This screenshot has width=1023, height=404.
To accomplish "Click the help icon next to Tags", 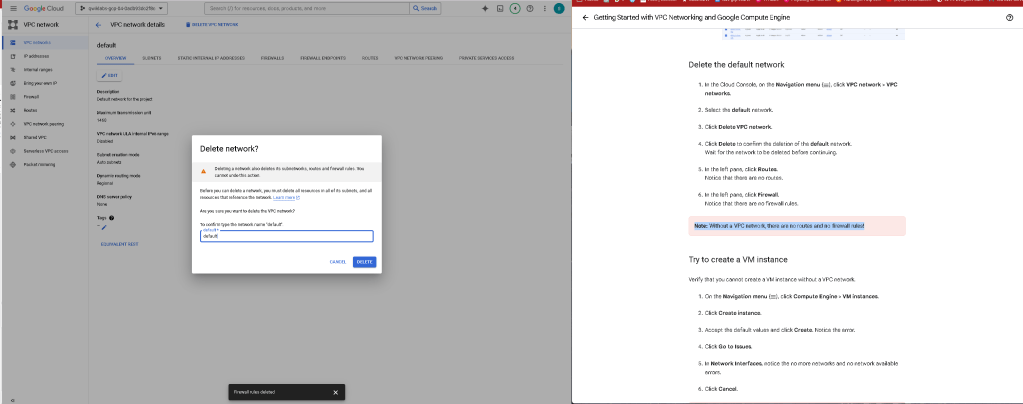I will (112, 218).
